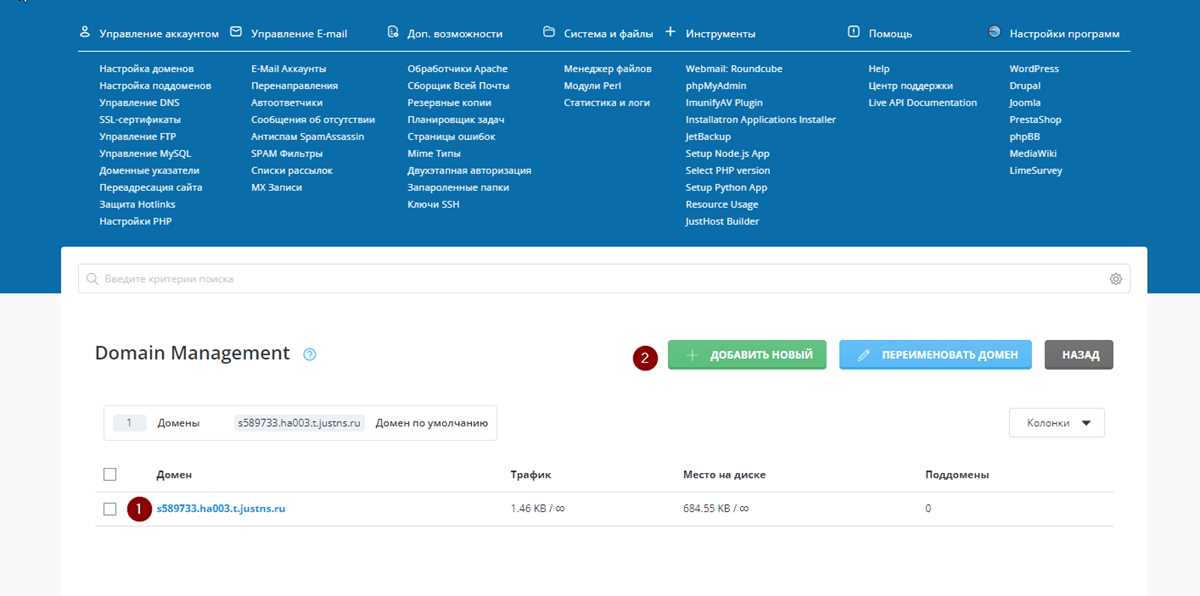The image size is (1200, 596).
Task: Open Управление E-mail menu heading
Action: [x=299, y=34]
